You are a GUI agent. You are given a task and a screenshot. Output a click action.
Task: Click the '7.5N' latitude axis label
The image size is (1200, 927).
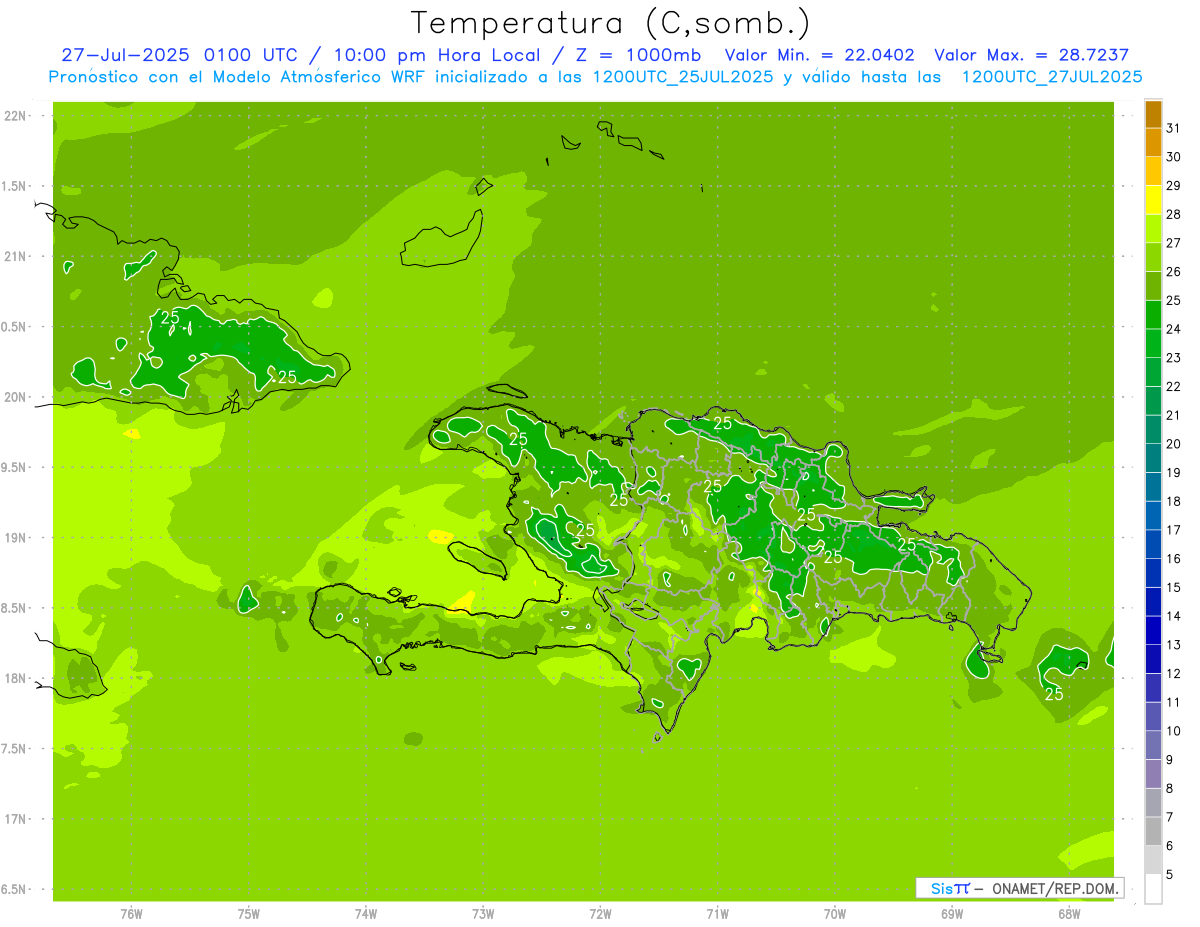(15, 748)
